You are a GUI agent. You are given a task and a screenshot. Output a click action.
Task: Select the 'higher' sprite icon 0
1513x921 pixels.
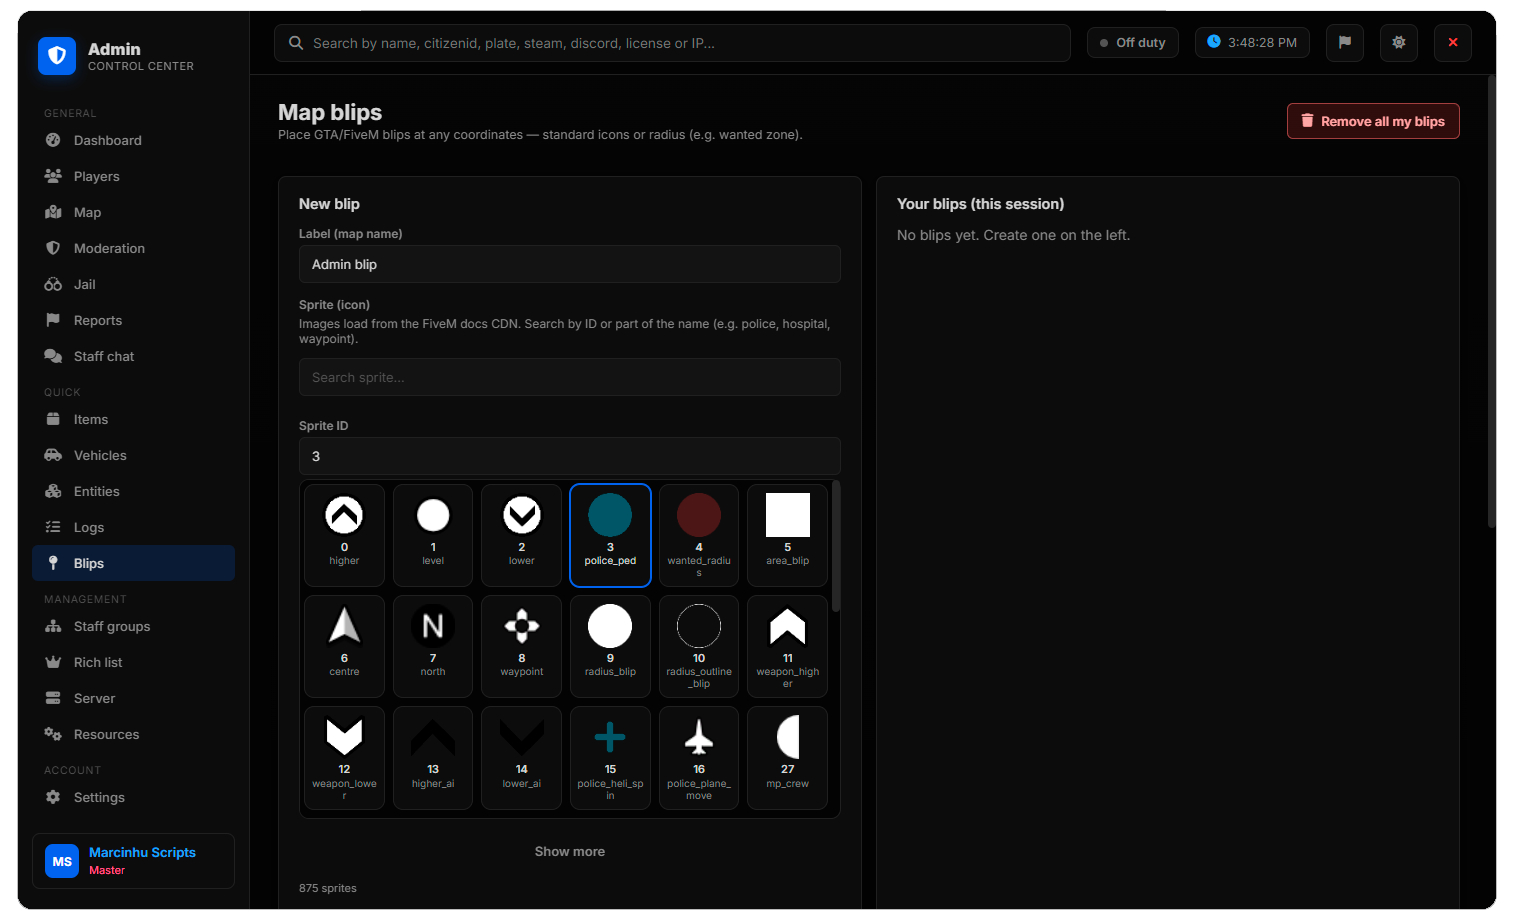pyautogui.click(x=344, y=535)
